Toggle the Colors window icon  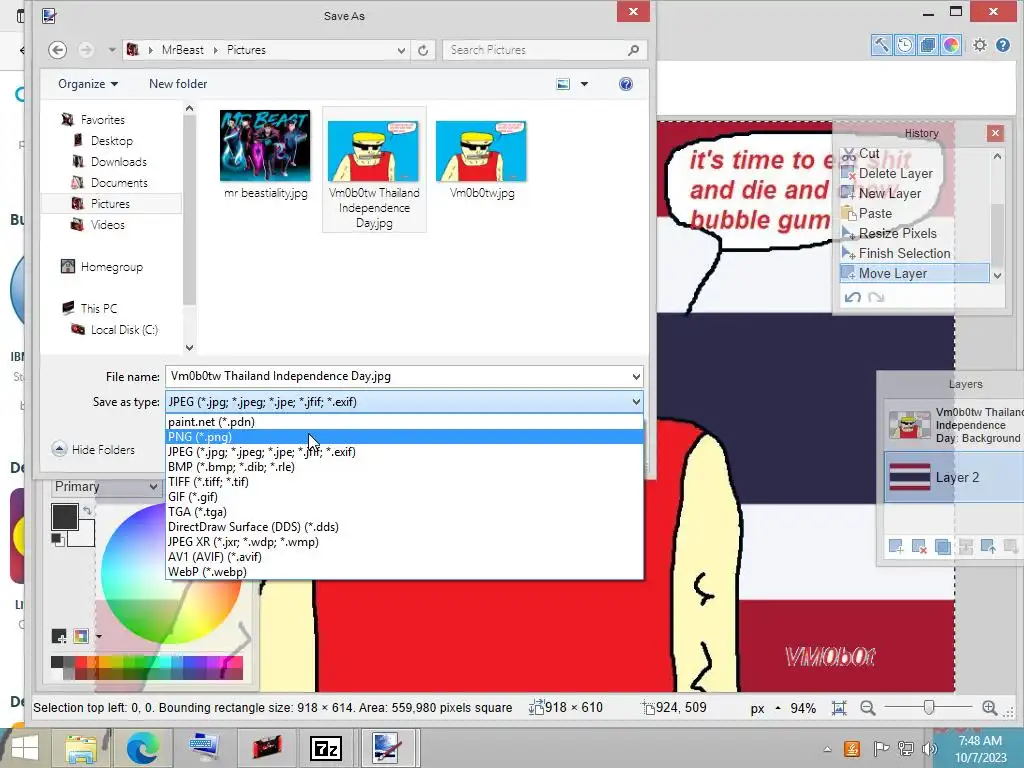(950, 45)
